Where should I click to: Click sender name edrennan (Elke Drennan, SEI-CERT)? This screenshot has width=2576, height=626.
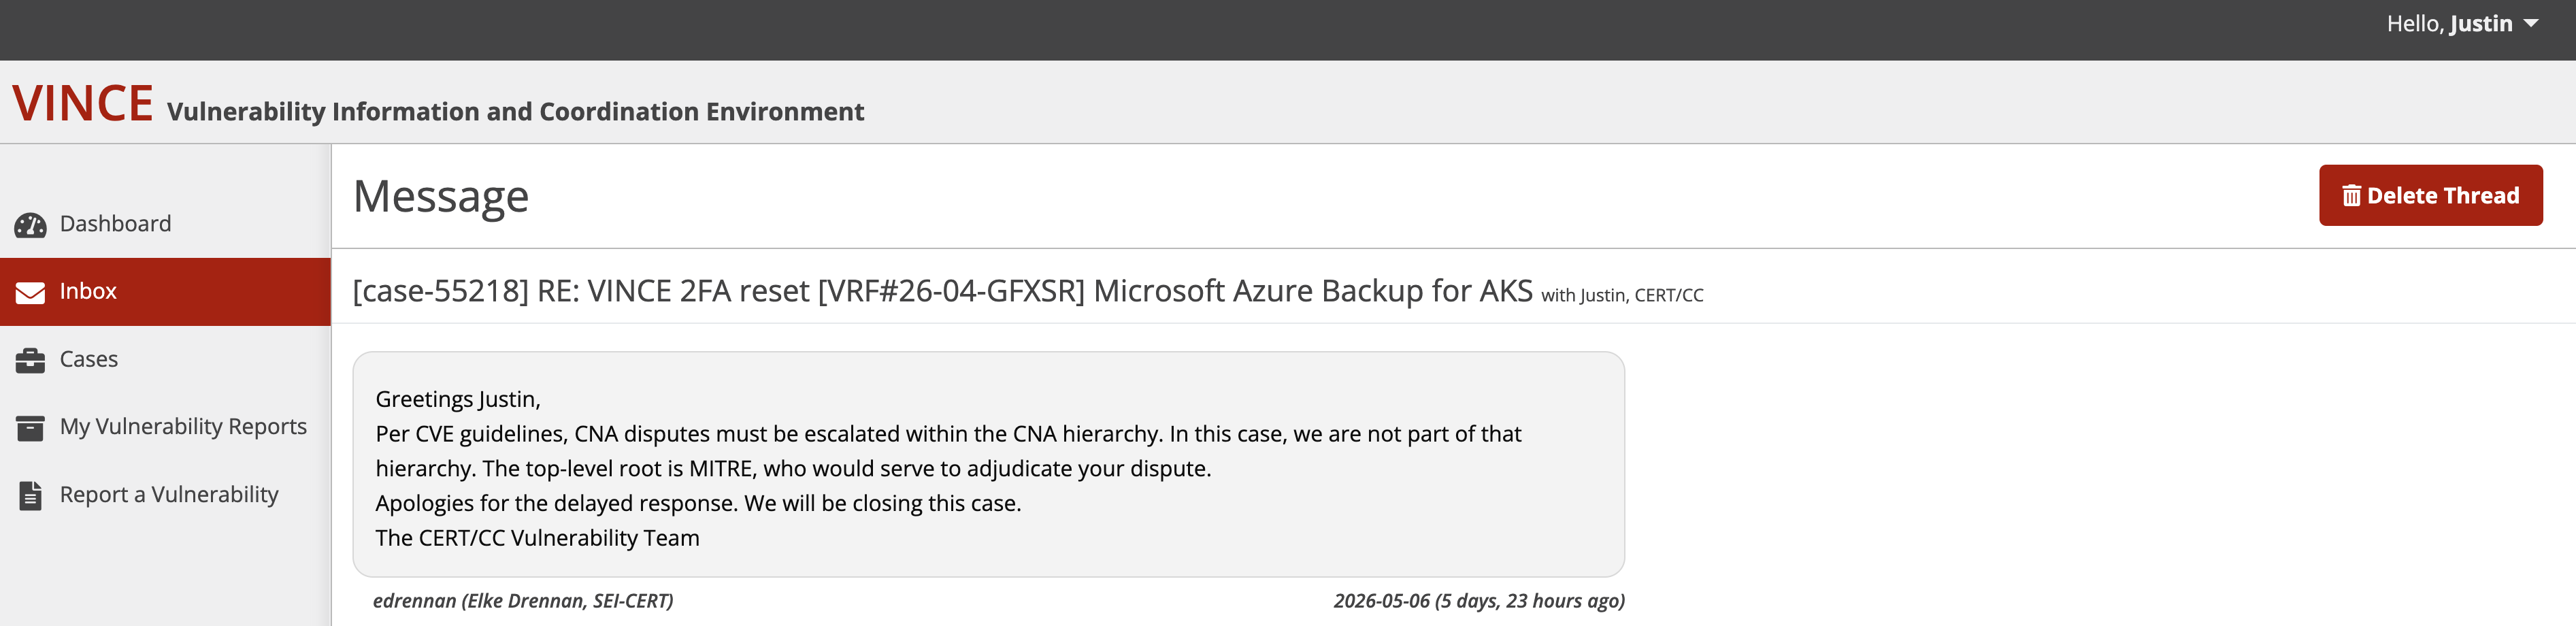click(x=523, y=600)
